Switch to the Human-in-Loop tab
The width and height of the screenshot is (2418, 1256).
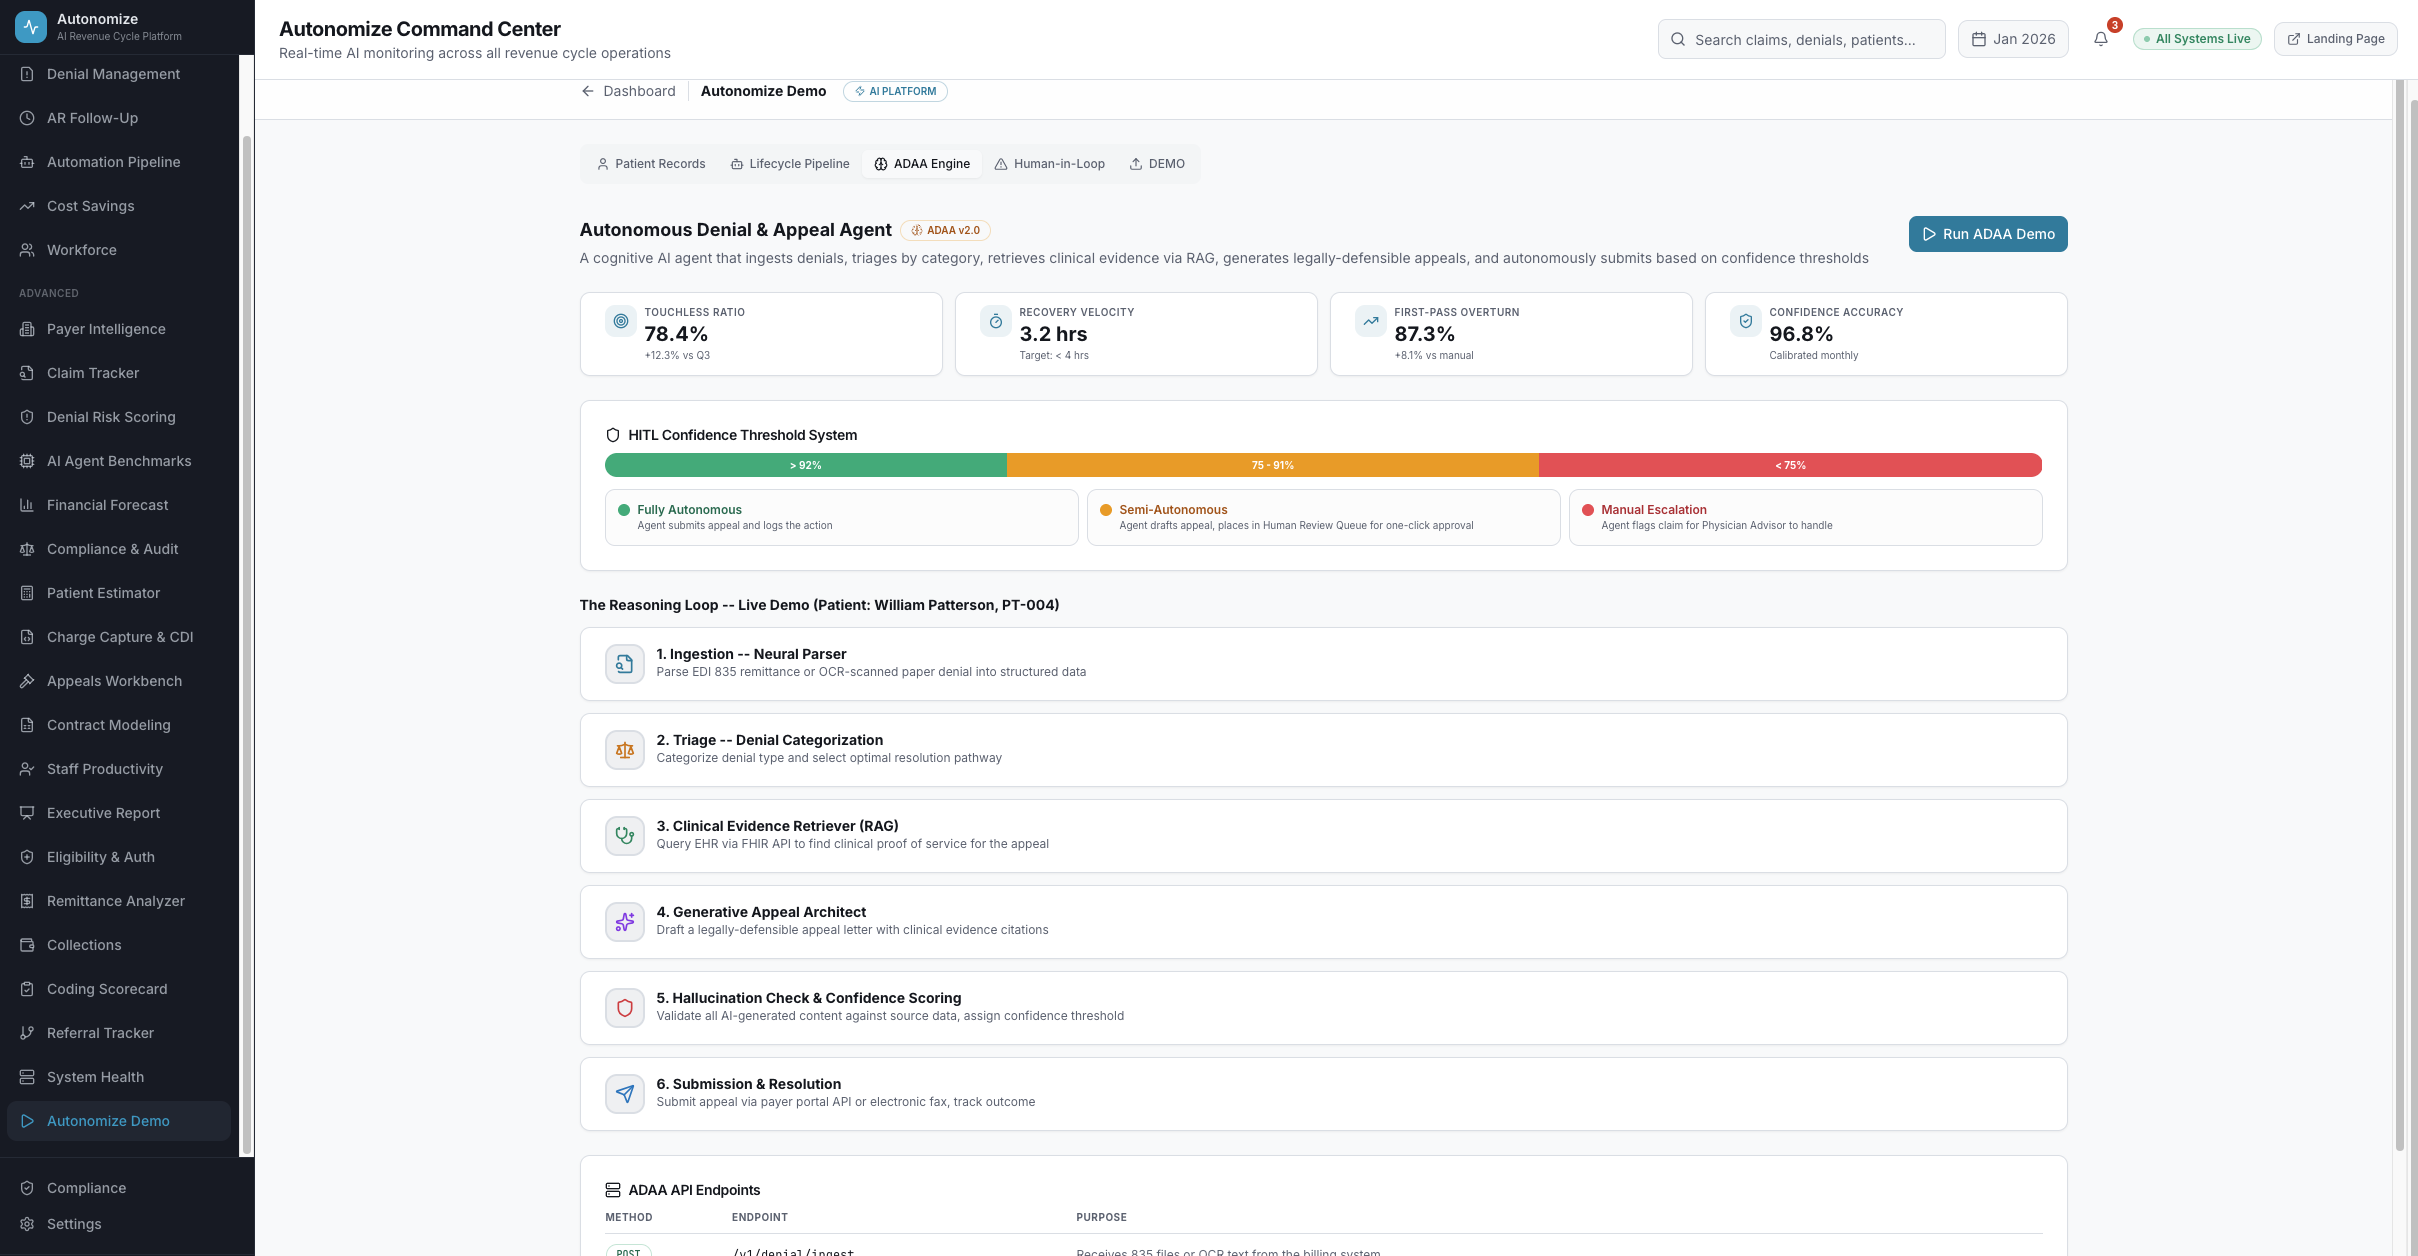(1049, 164)
